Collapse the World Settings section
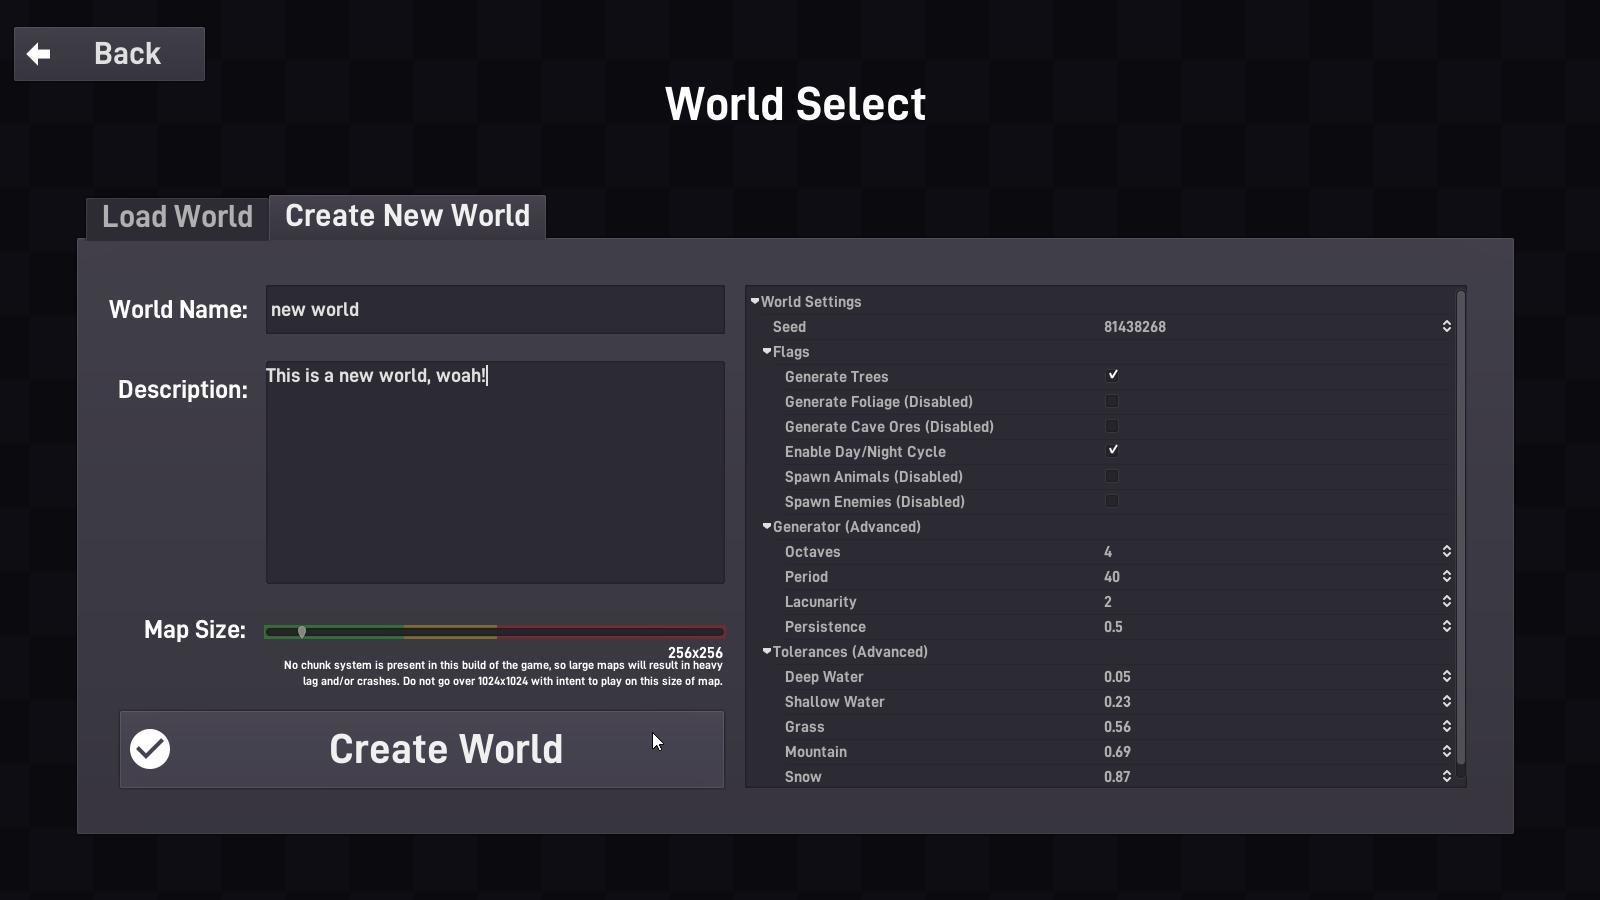 point(755,301)
